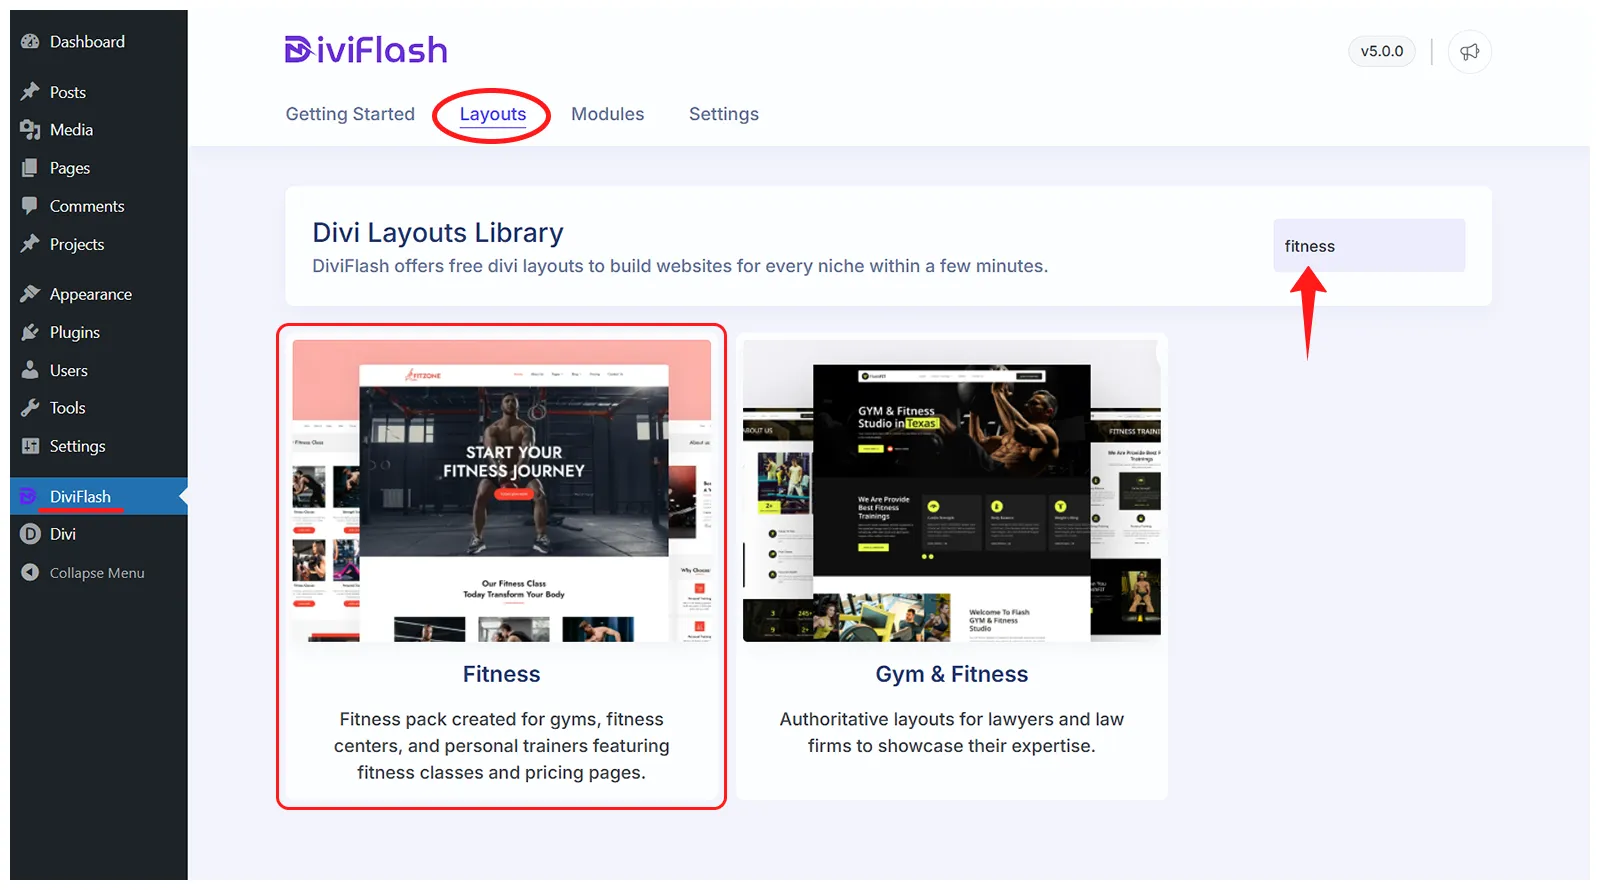Image resolution: width=1600 pixels, height=890 pixels.
Task: Click the Posts pin icon
Action: point(30,92)
